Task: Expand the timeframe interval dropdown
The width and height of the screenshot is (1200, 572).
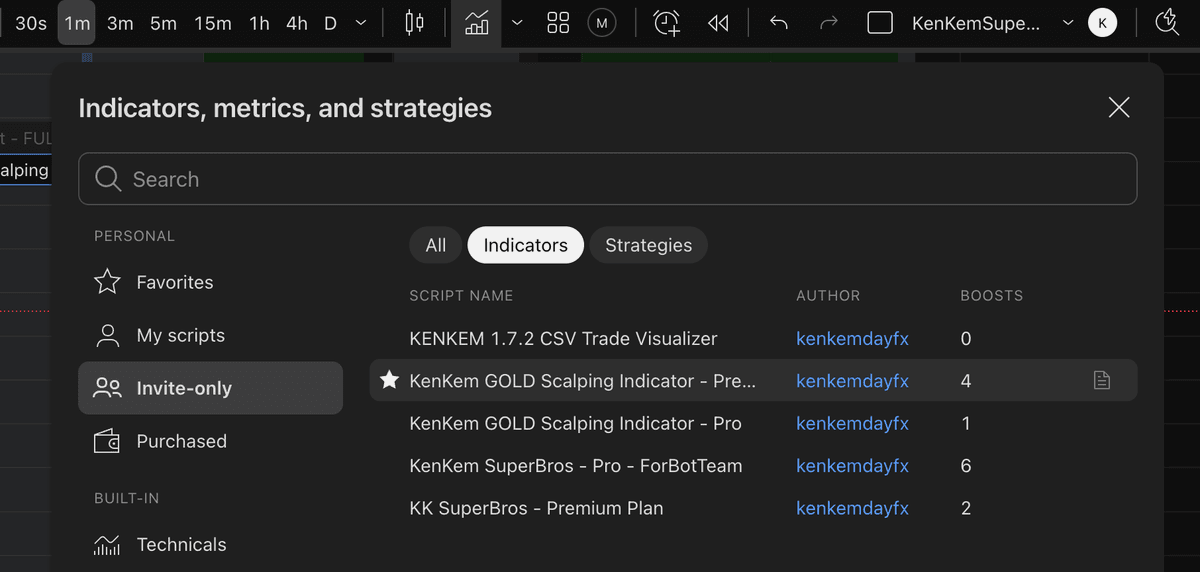Action: 361,23
